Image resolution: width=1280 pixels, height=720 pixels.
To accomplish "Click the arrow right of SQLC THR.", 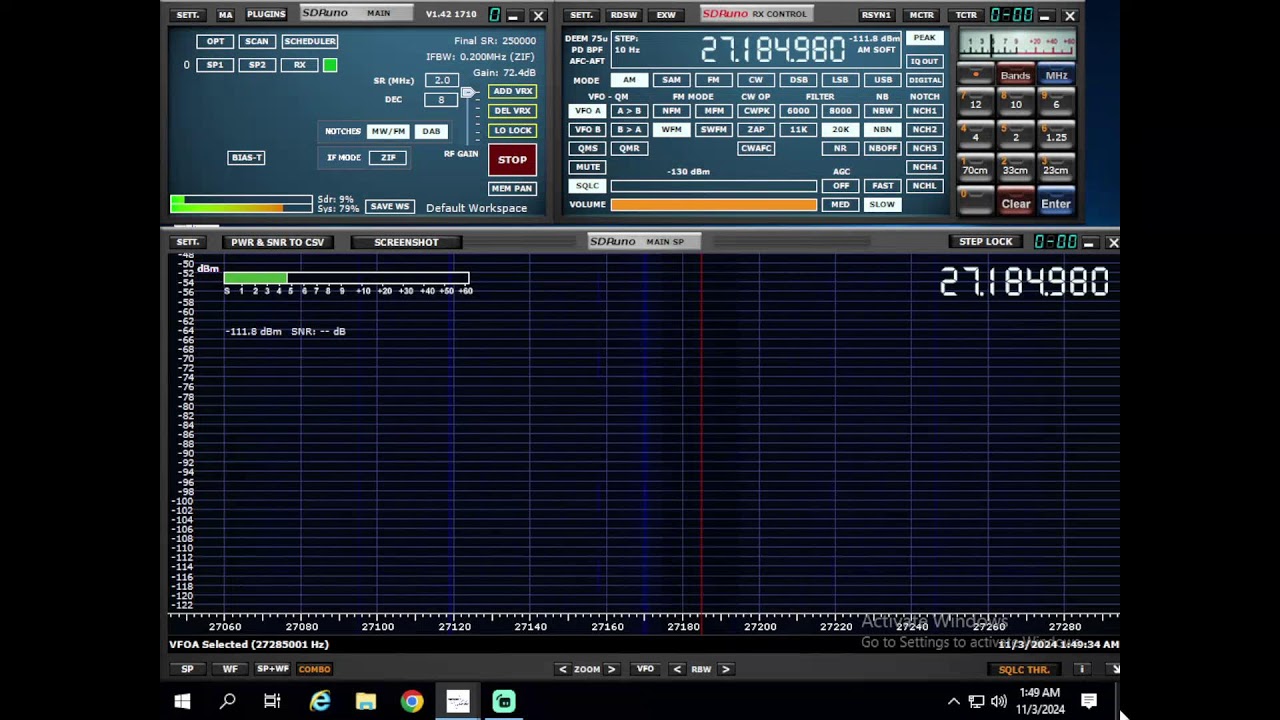I will pyautogui.click(x=1114, y=669).
